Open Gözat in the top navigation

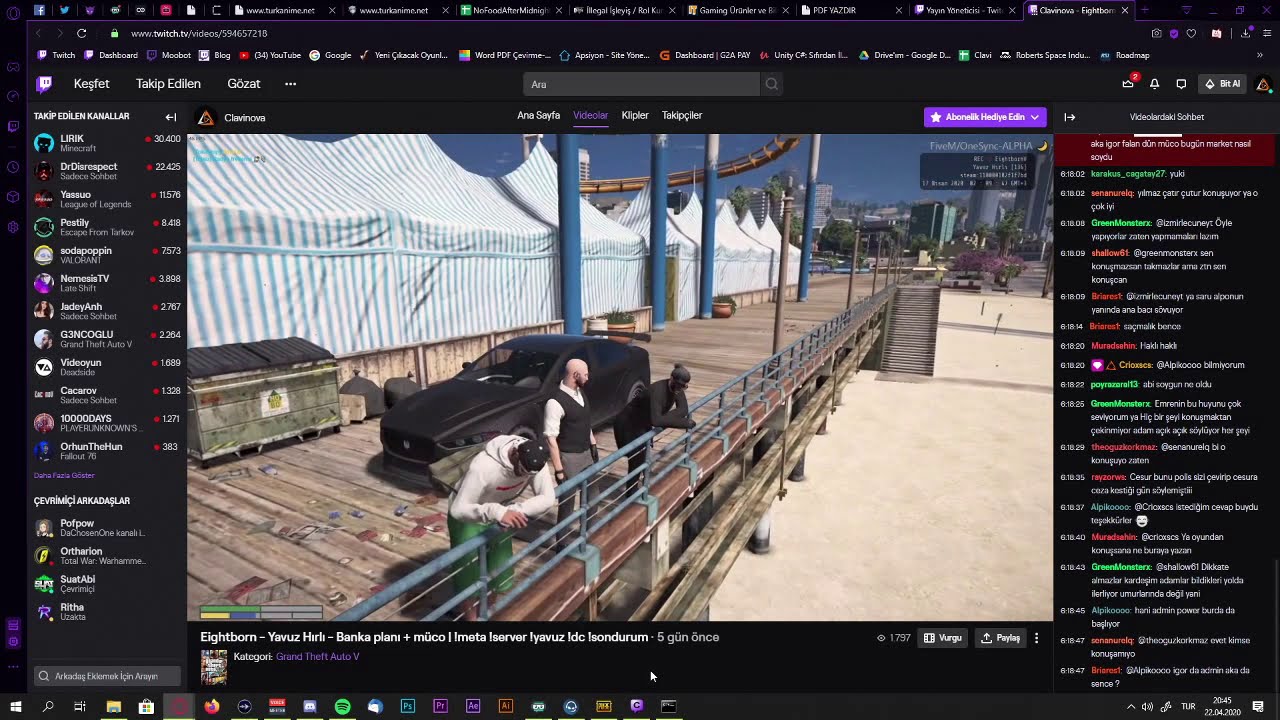coord(244,84)
